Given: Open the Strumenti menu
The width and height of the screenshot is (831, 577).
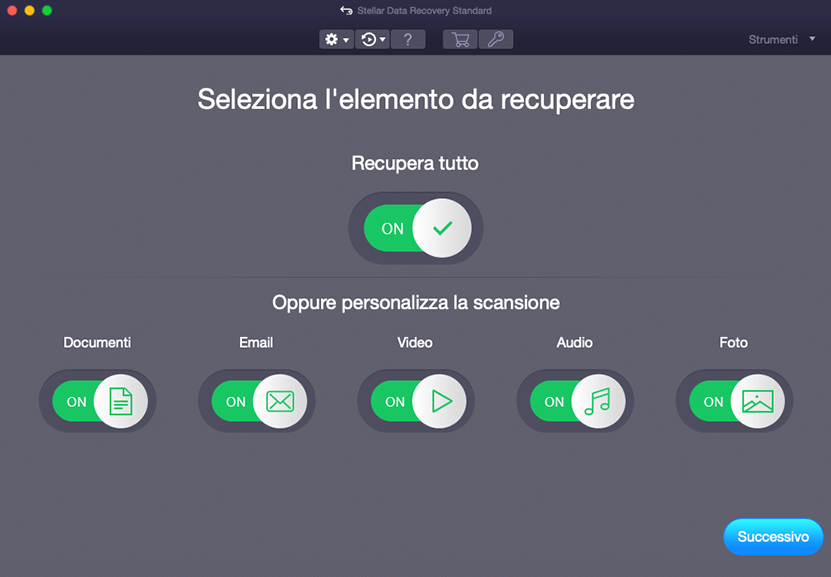Looking at the screenshot, I should point(773,40).
